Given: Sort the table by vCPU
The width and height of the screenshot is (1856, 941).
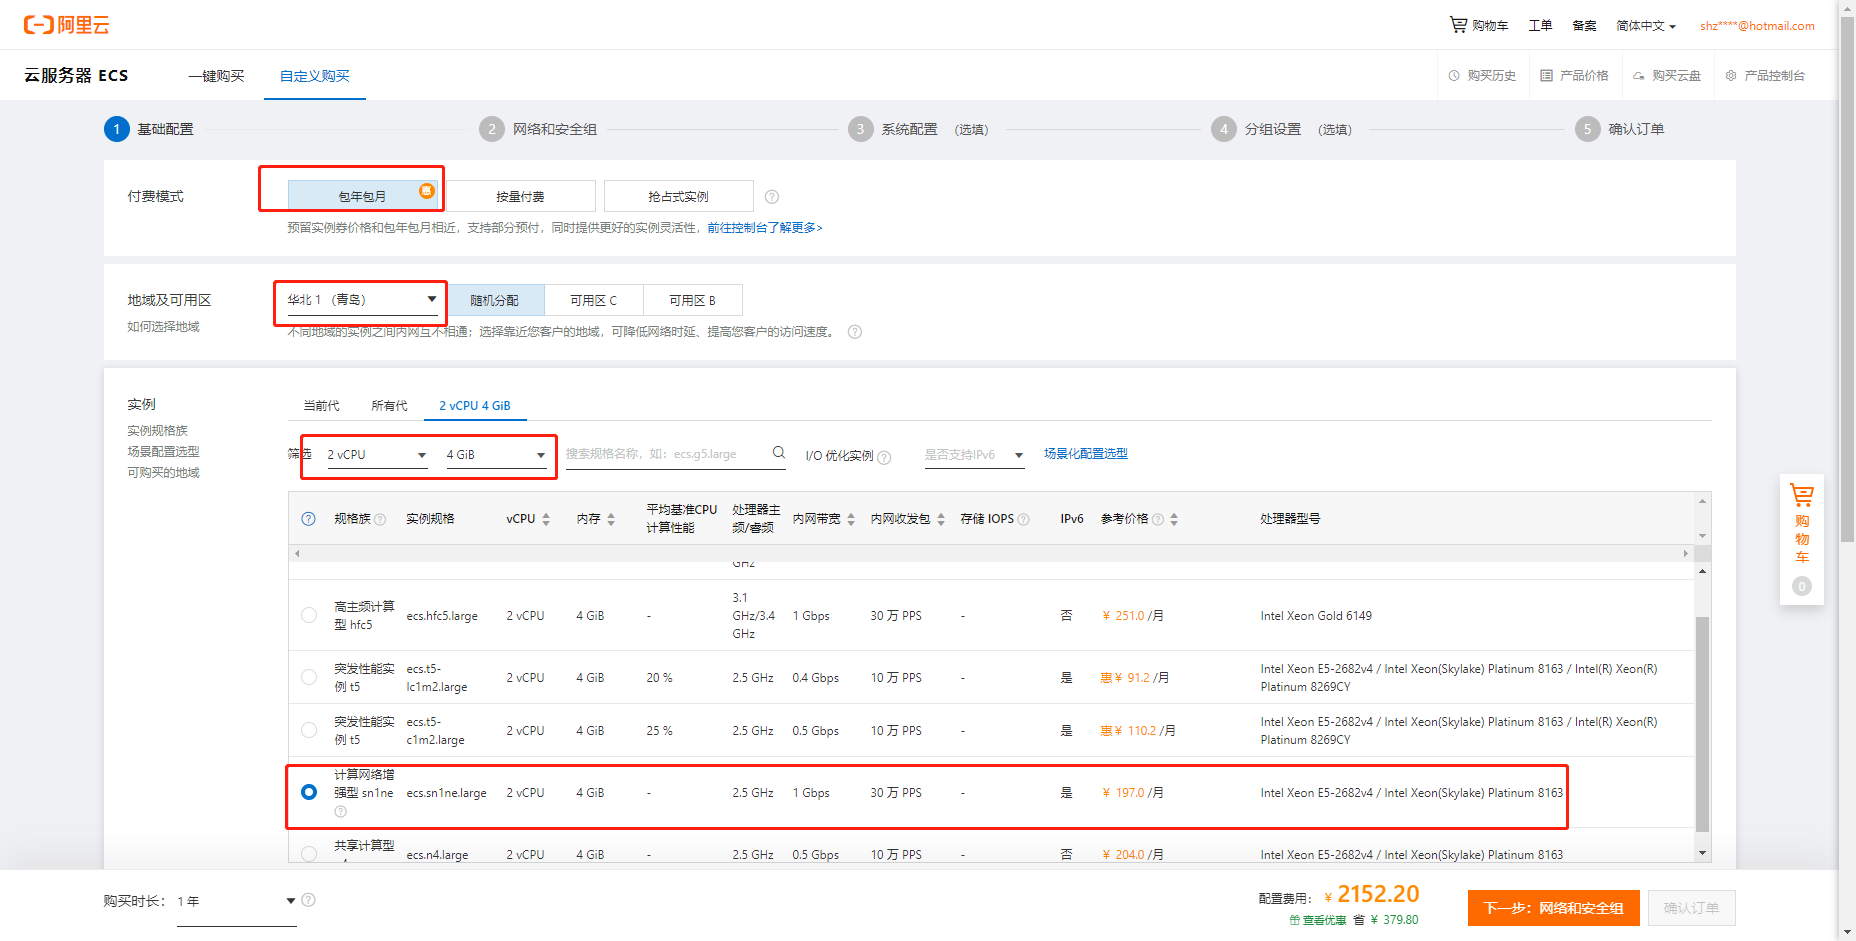Looking at the screenshot, I should [x=546, y=519].
